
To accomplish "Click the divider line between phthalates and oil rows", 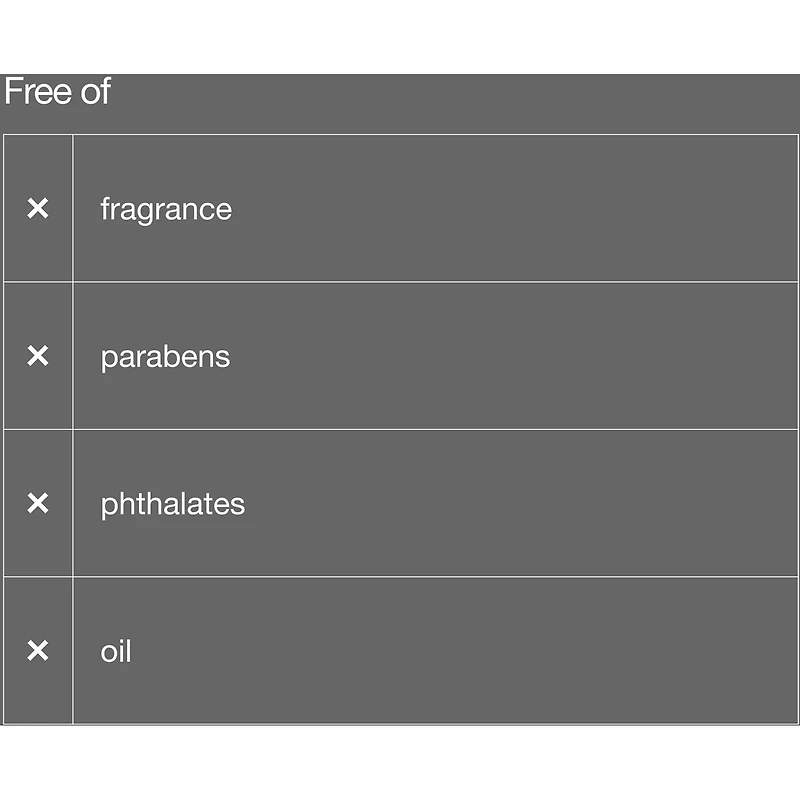I will pos(400,577).
